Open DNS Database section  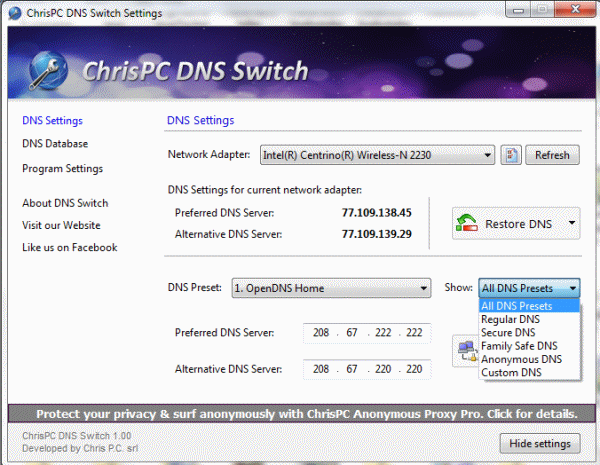coord(55,144)
